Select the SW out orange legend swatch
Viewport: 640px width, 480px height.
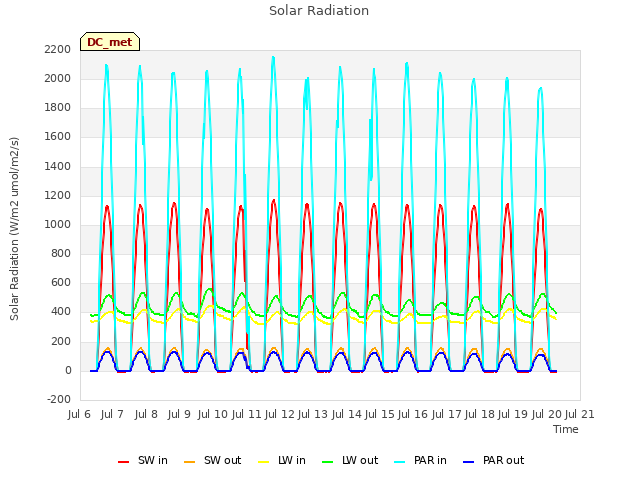(189, 462)
